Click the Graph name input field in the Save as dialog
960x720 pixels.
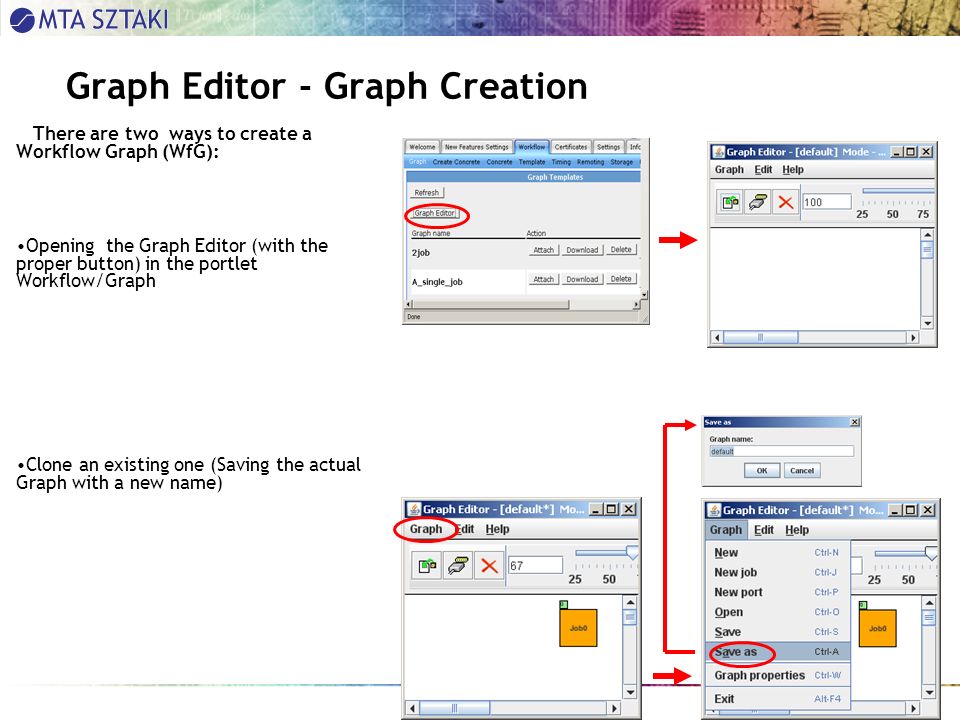click(781, 451)
